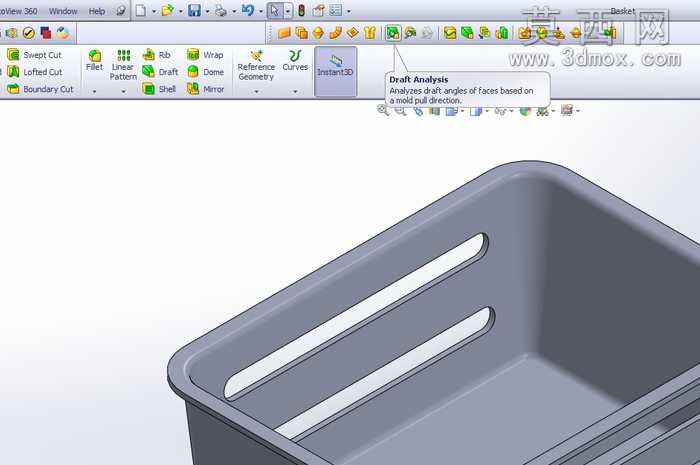Expand the New document dropdown arrow
The height and width of the screenshot is (465, 700).
click(154, 11)
